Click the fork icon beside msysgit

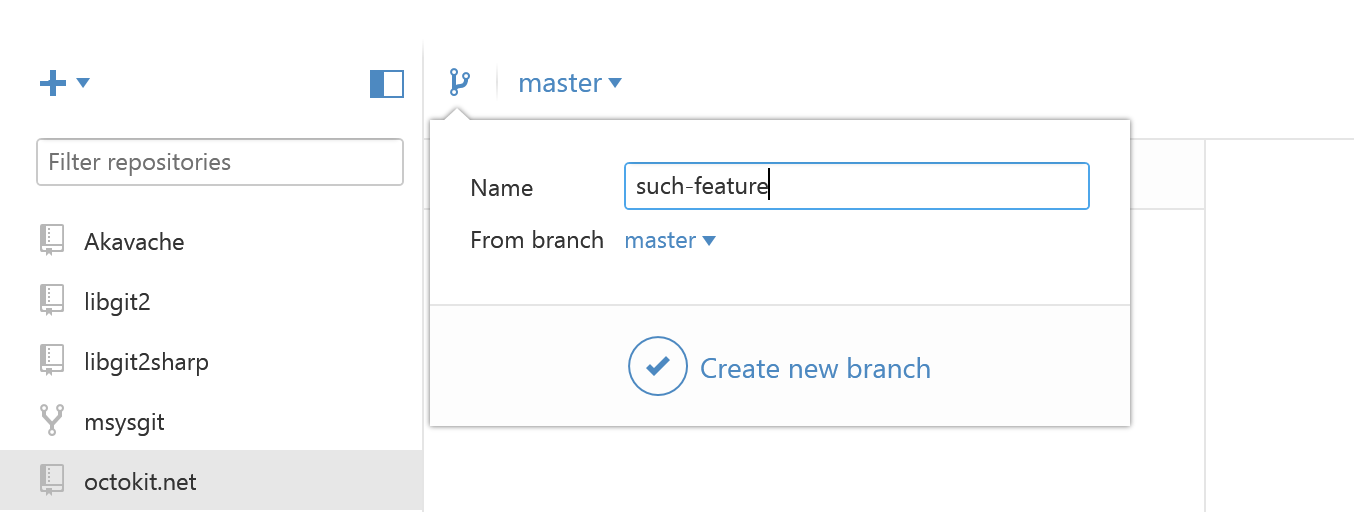51,421
